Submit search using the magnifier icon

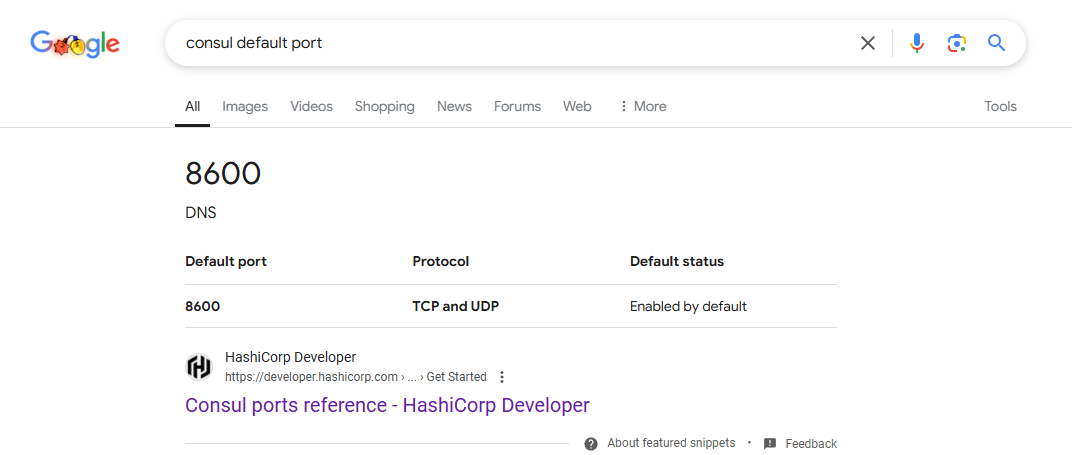pyautogui.click(x=997, y=43)
